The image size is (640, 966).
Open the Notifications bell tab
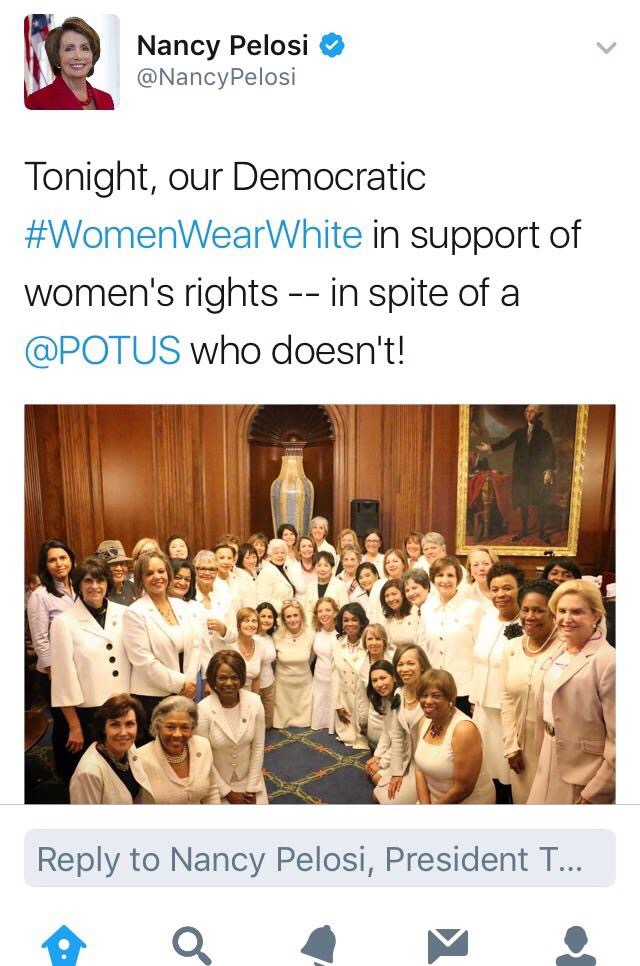320,946
